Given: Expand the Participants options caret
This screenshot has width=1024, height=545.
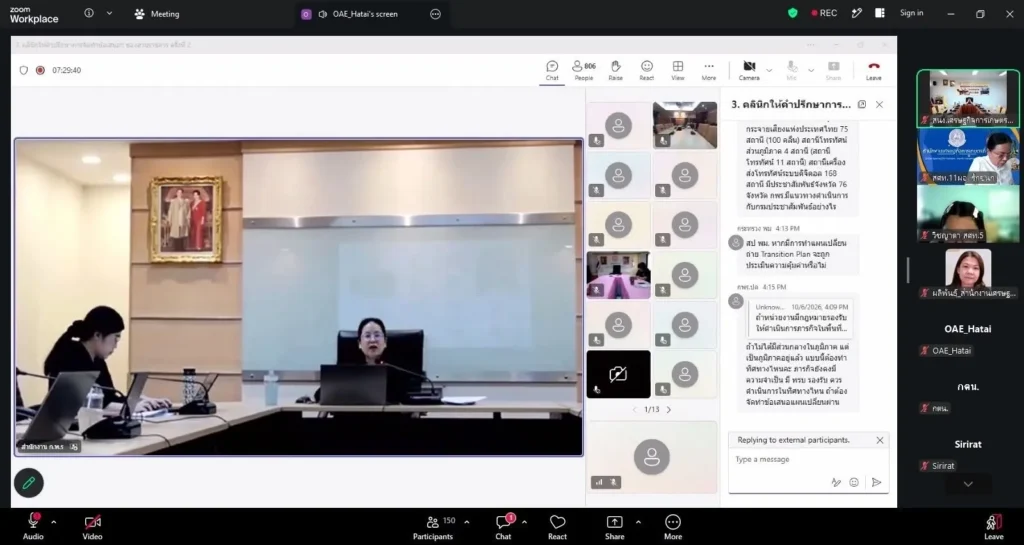Looking at the screenshot, I should point(466,522).
